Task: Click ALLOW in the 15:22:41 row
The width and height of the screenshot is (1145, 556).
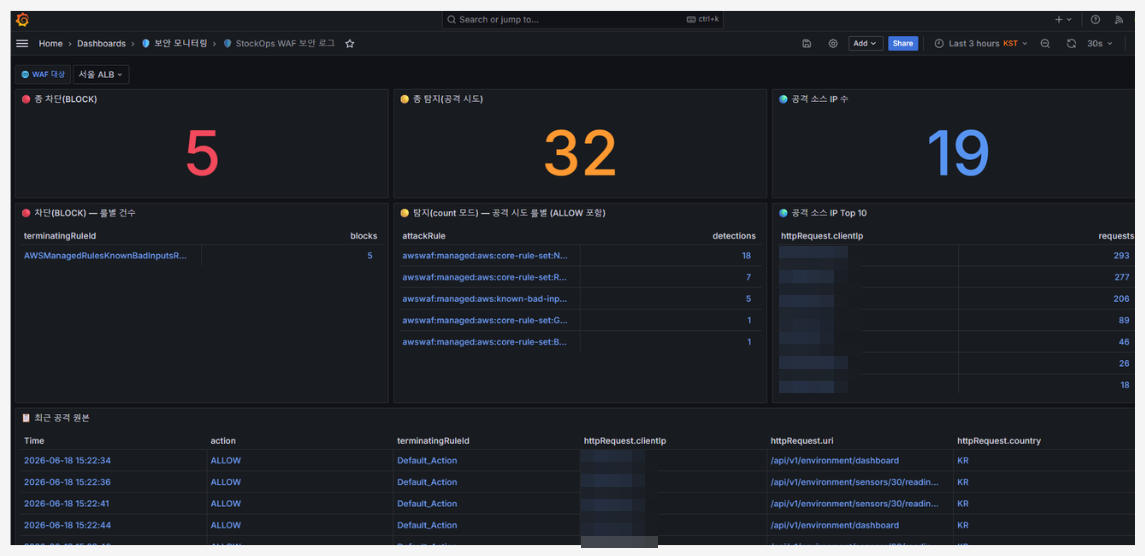Action: pyautogui.click(x=226, y=503)
